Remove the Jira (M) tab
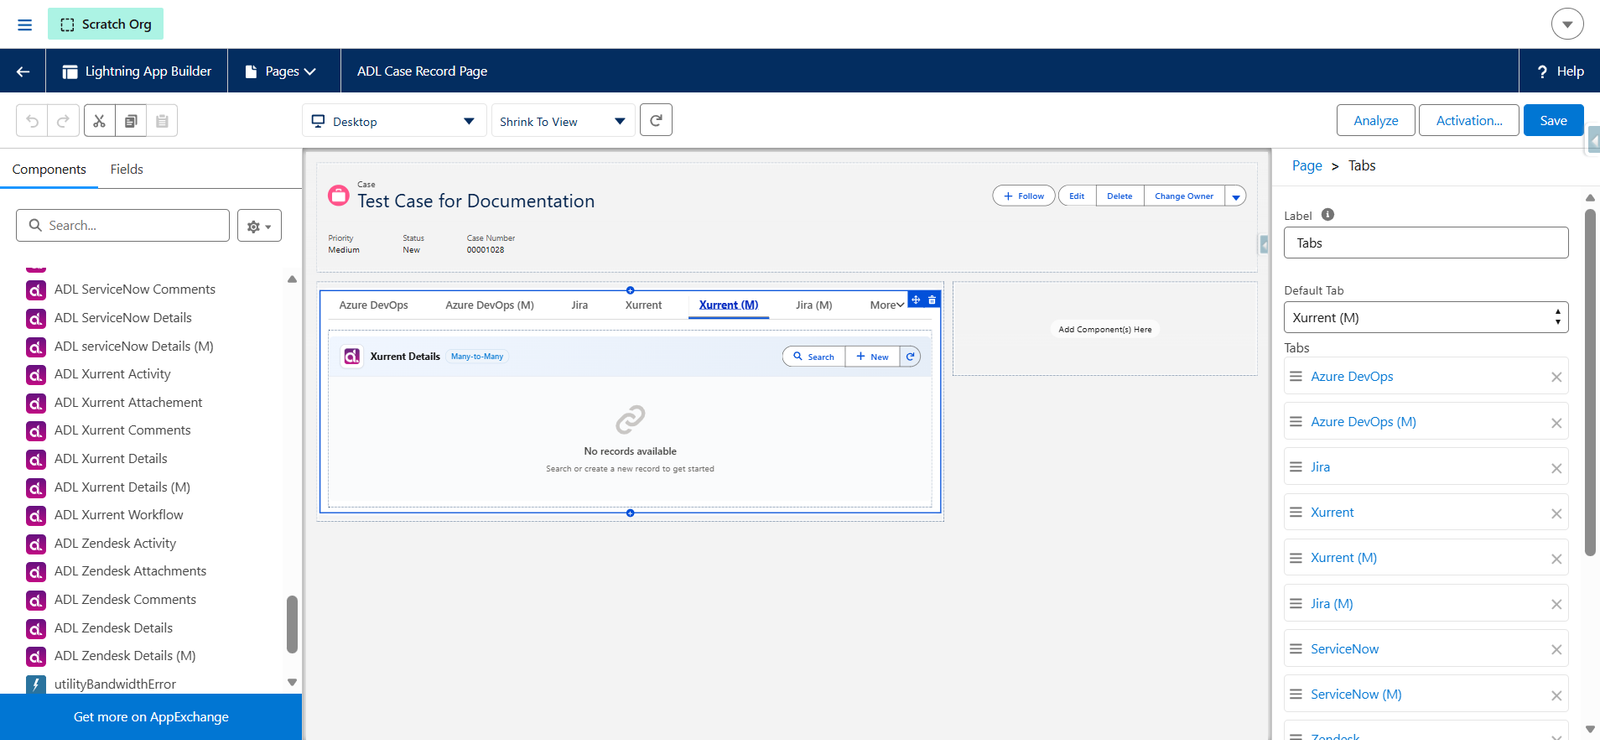The image size is (1600, 740). (1556, 604)
